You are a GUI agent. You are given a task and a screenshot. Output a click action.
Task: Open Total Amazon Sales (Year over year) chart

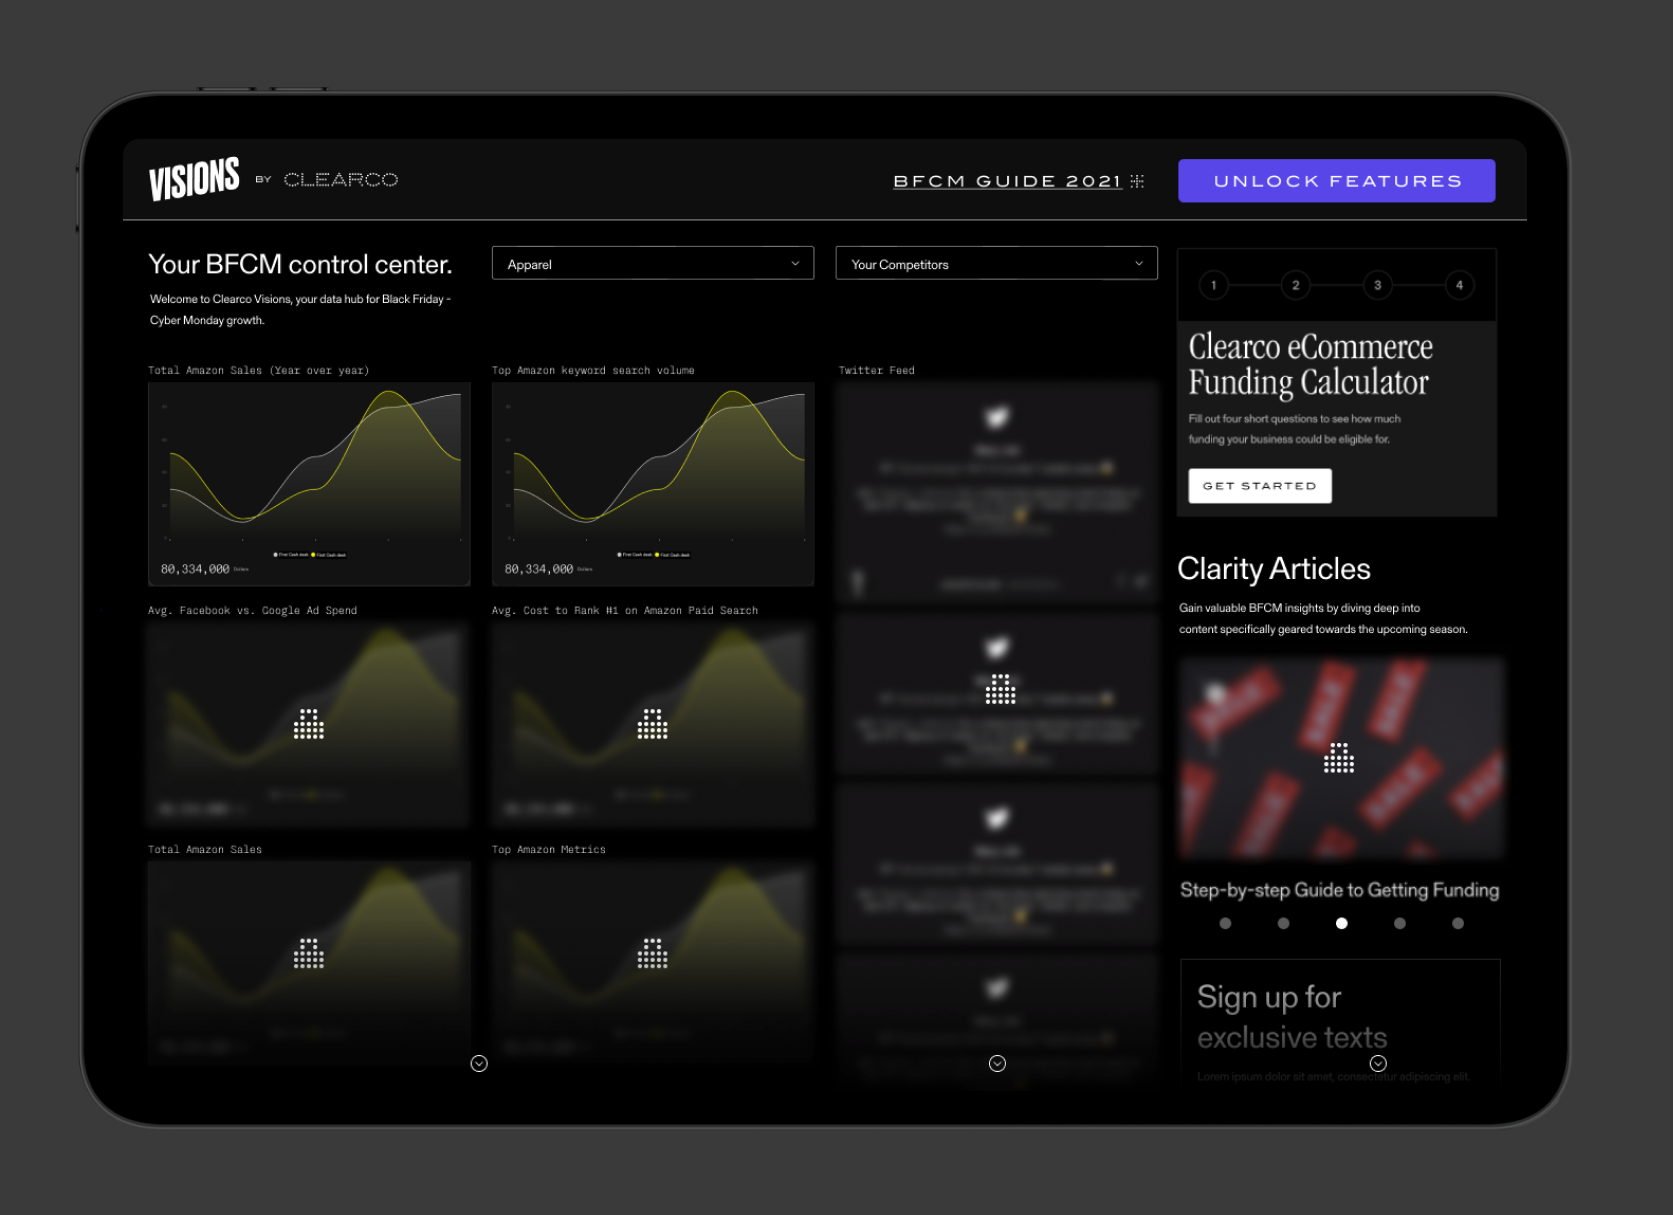click(x=309, y=484)
